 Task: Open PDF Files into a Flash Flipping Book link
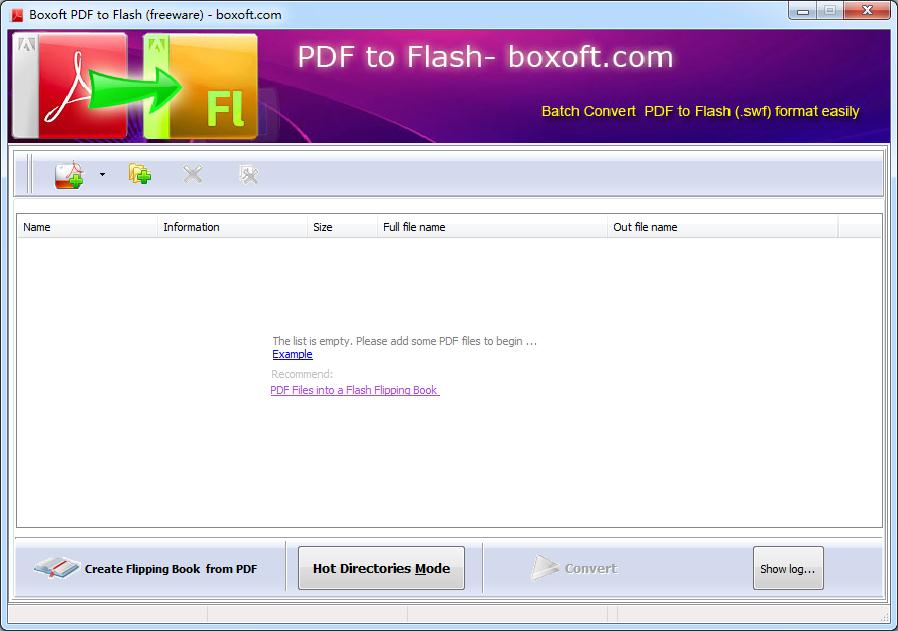[x=355, y=390]
